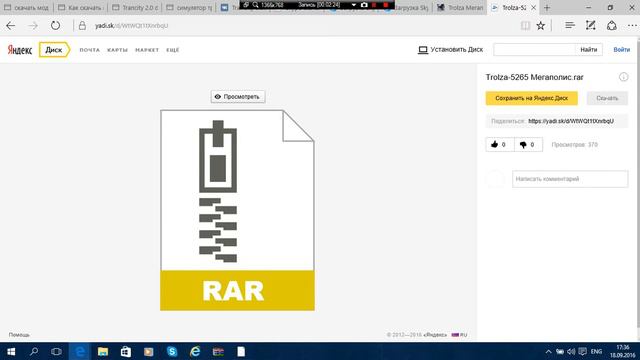Open Skype from the taskbar

172,351
